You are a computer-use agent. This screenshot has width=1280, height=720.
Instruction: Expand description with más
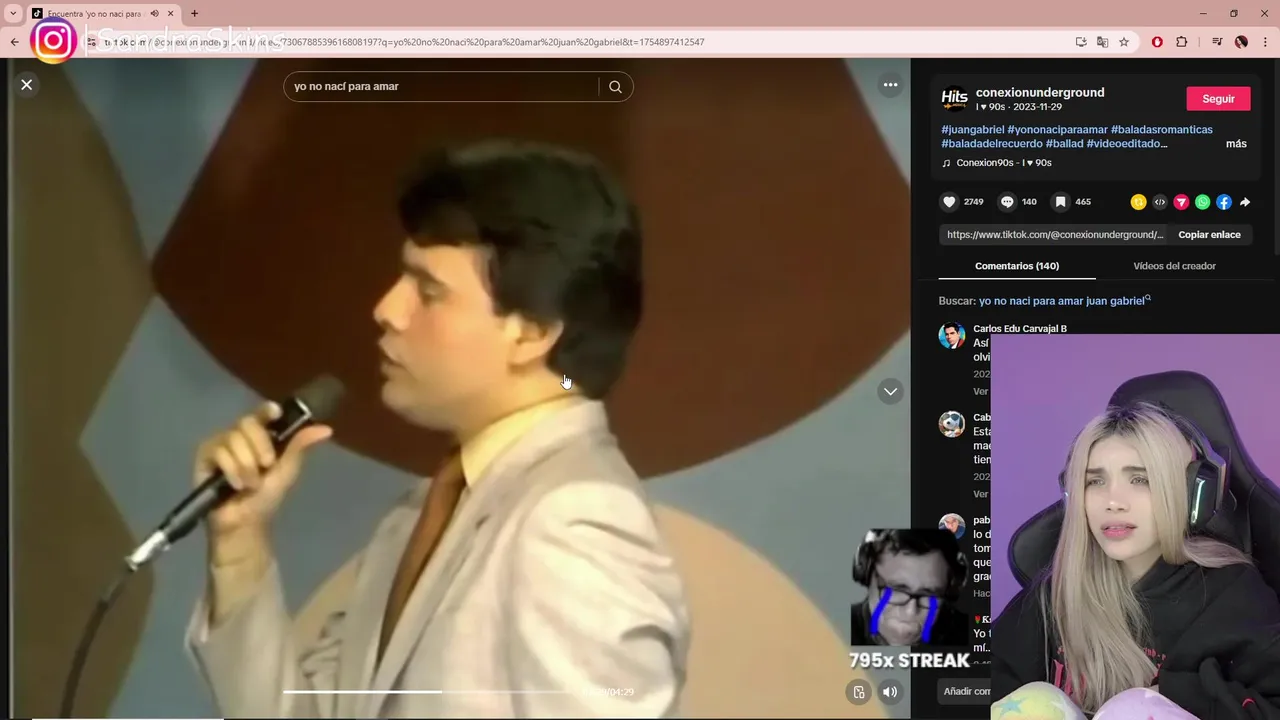1236,144
